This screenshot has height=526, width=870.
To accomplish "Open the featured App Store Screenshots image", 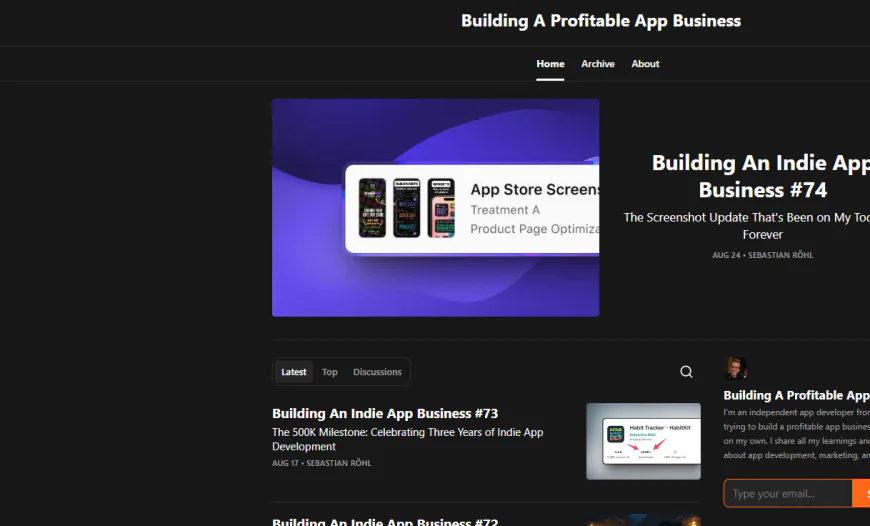I will (x=435, y=207).
